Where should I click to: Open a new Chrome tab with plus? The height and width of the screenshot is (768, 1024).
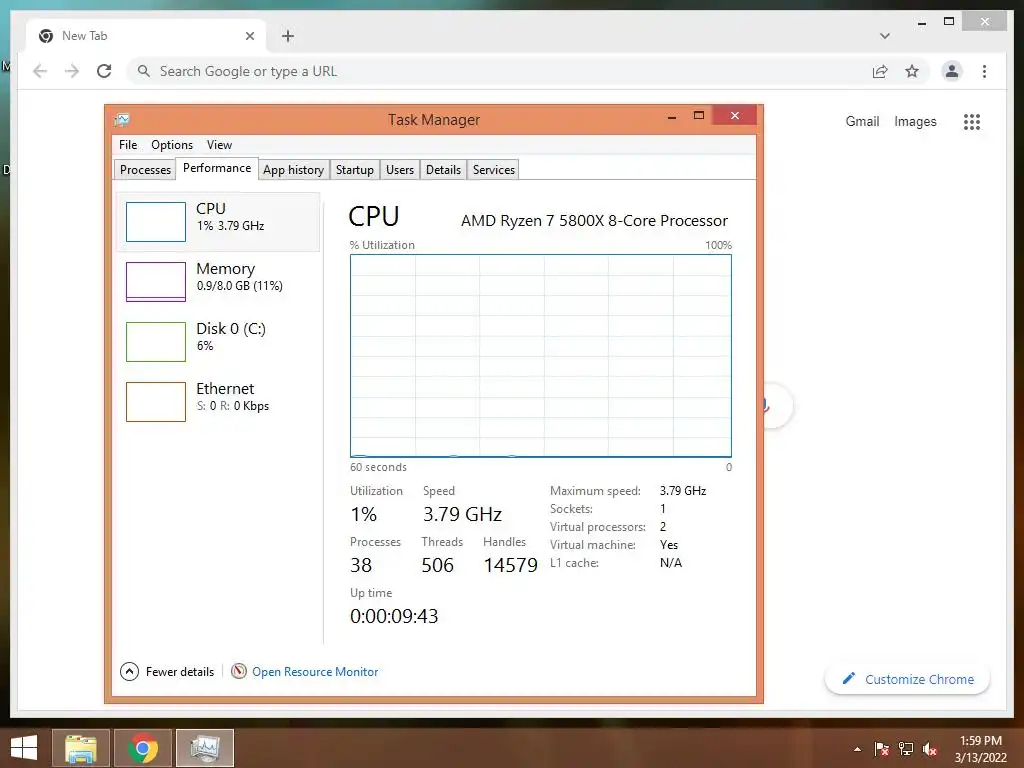287,36
